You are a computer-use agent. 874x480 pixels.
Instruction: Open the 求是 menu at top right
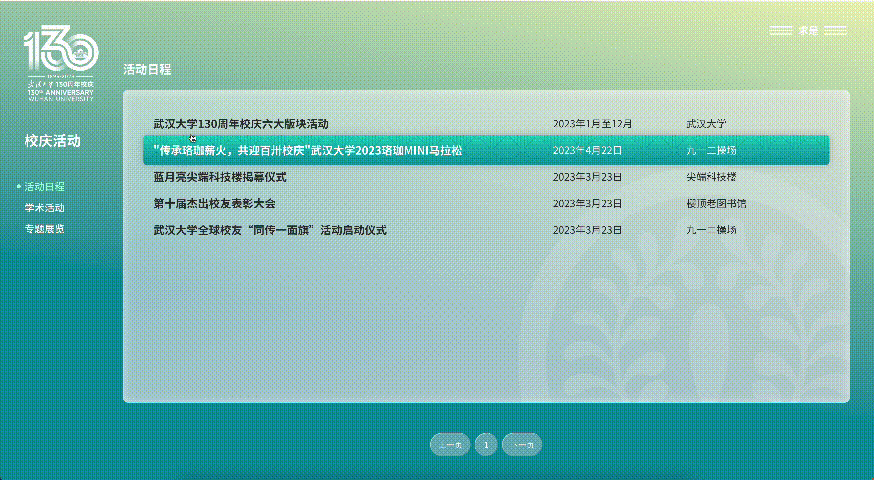pos(808,31)
